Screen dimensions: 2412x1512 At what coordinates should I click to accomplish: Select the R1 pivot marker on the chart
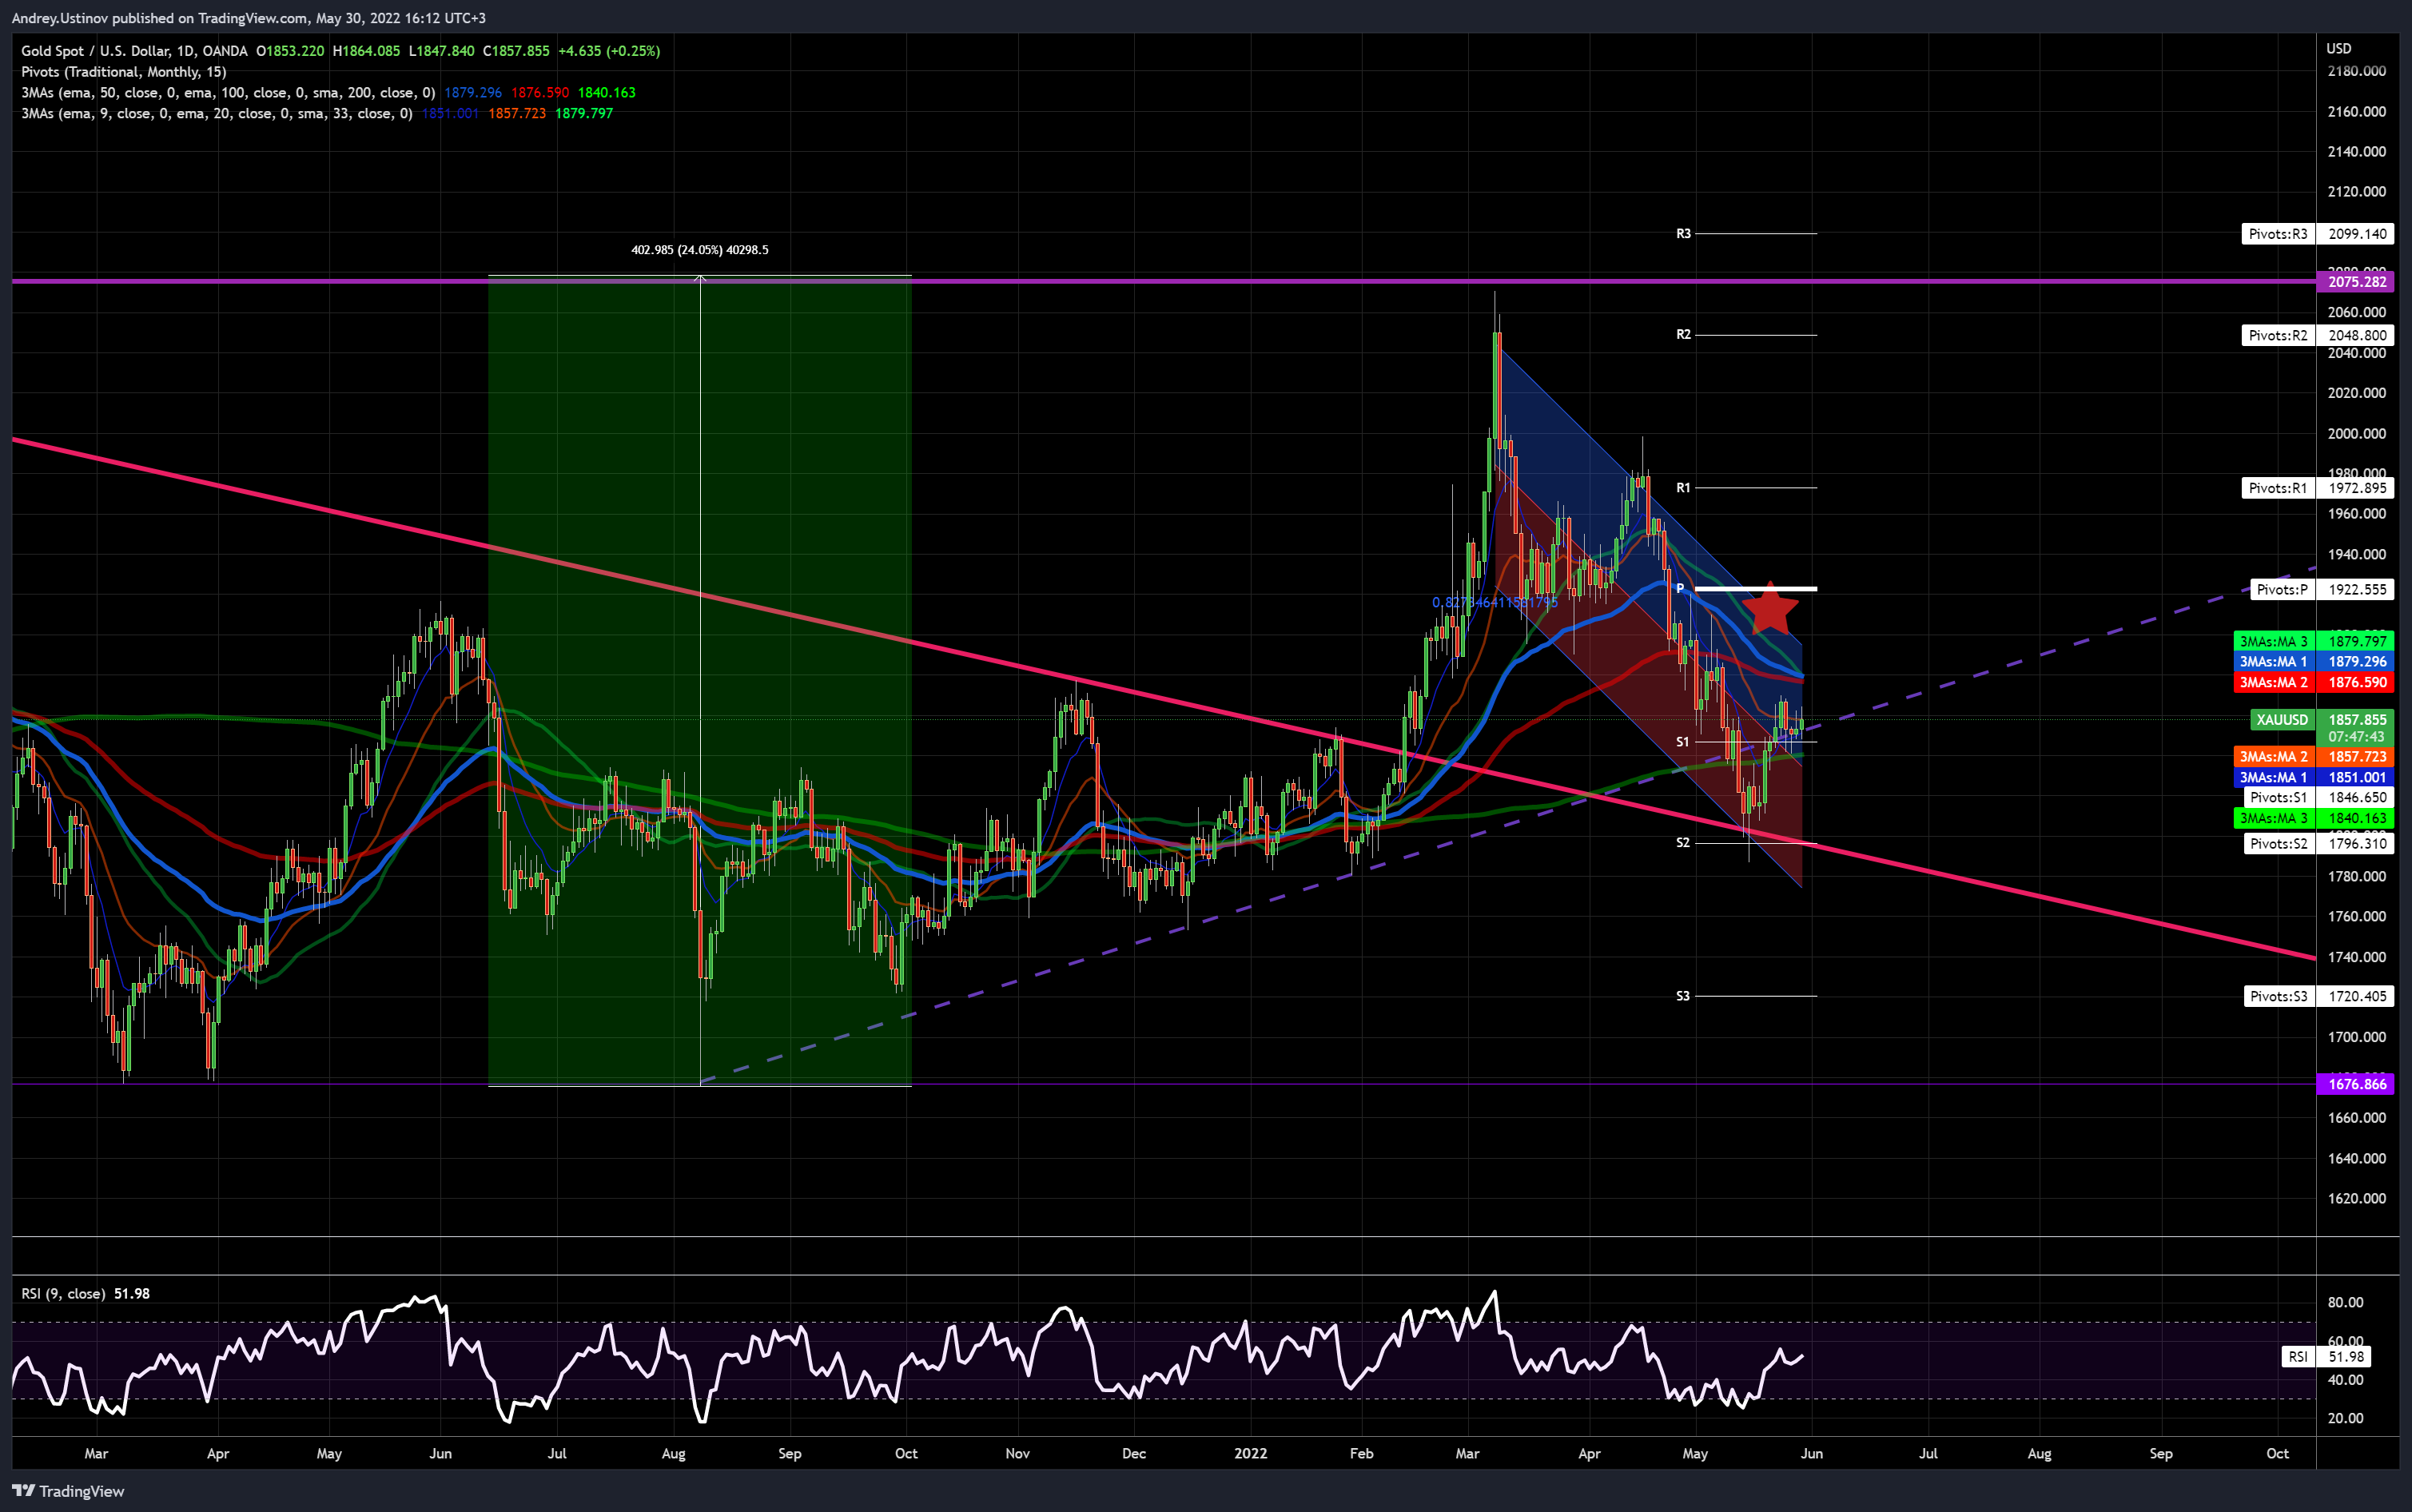click(x=1683, y=488)
